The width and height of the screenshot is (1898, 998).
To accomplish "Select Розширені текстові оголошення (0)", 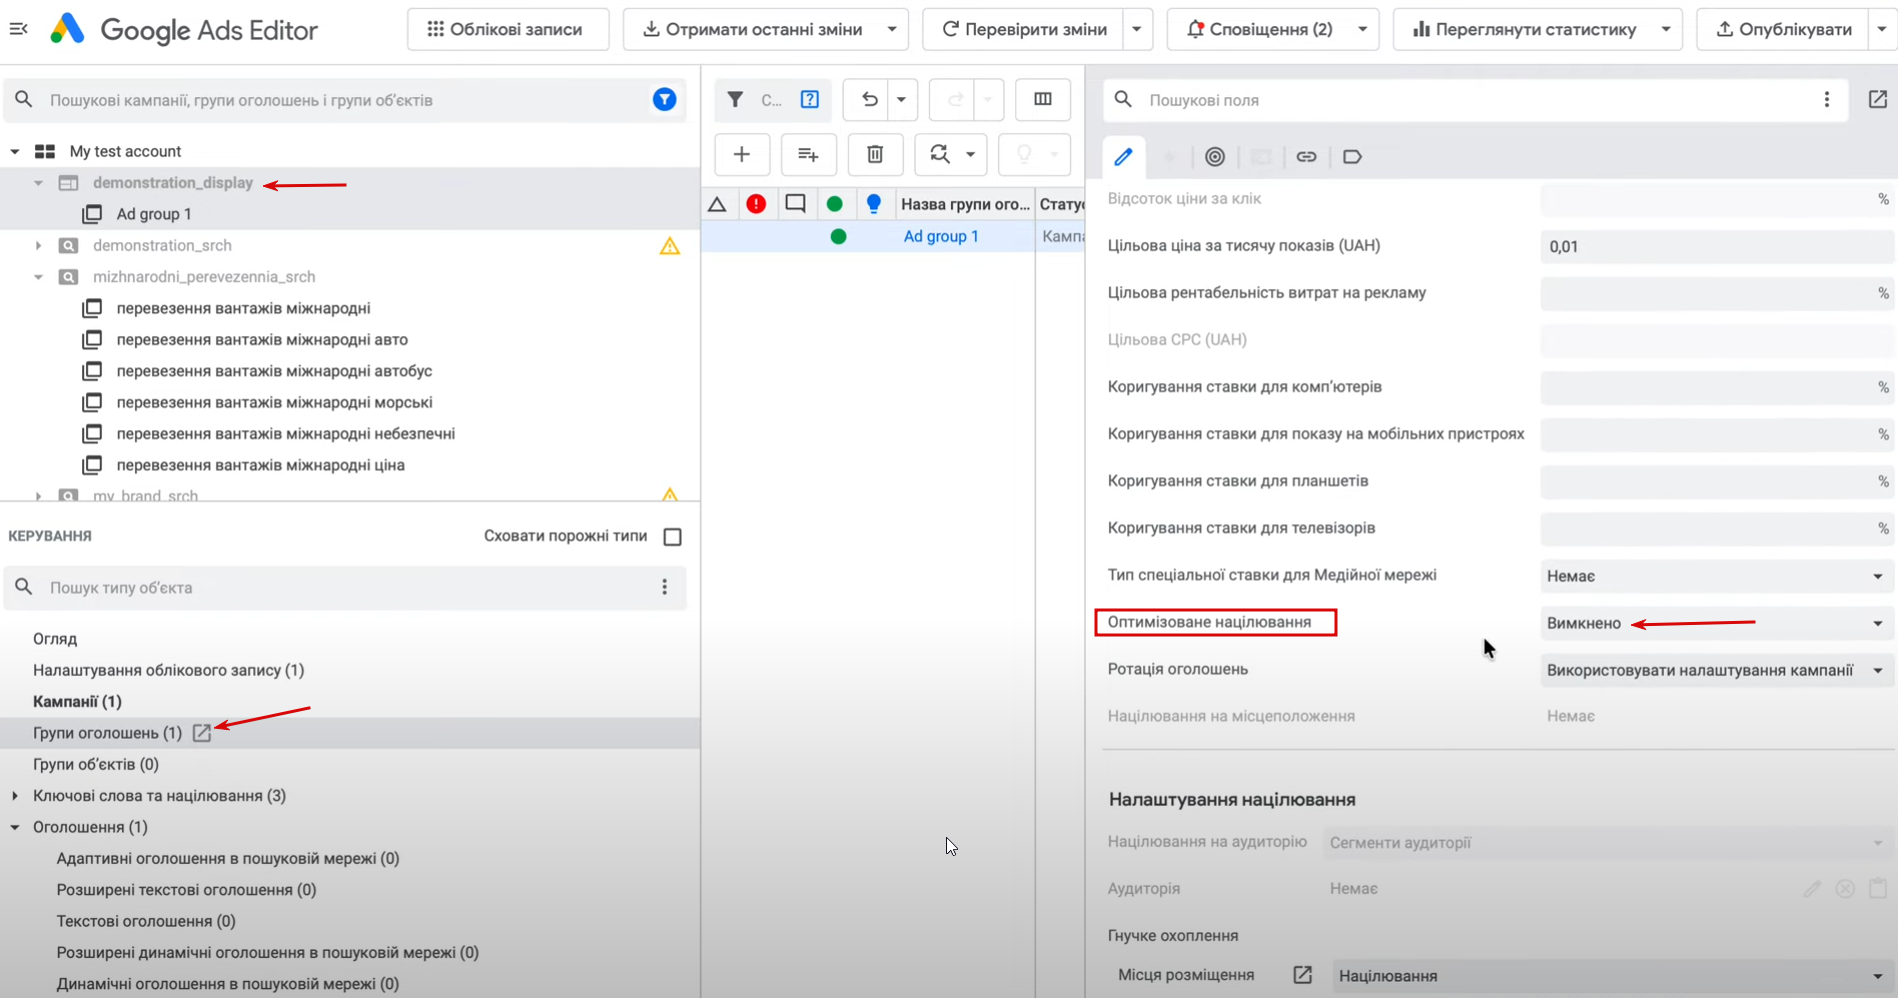I will (x=186, y=890).
